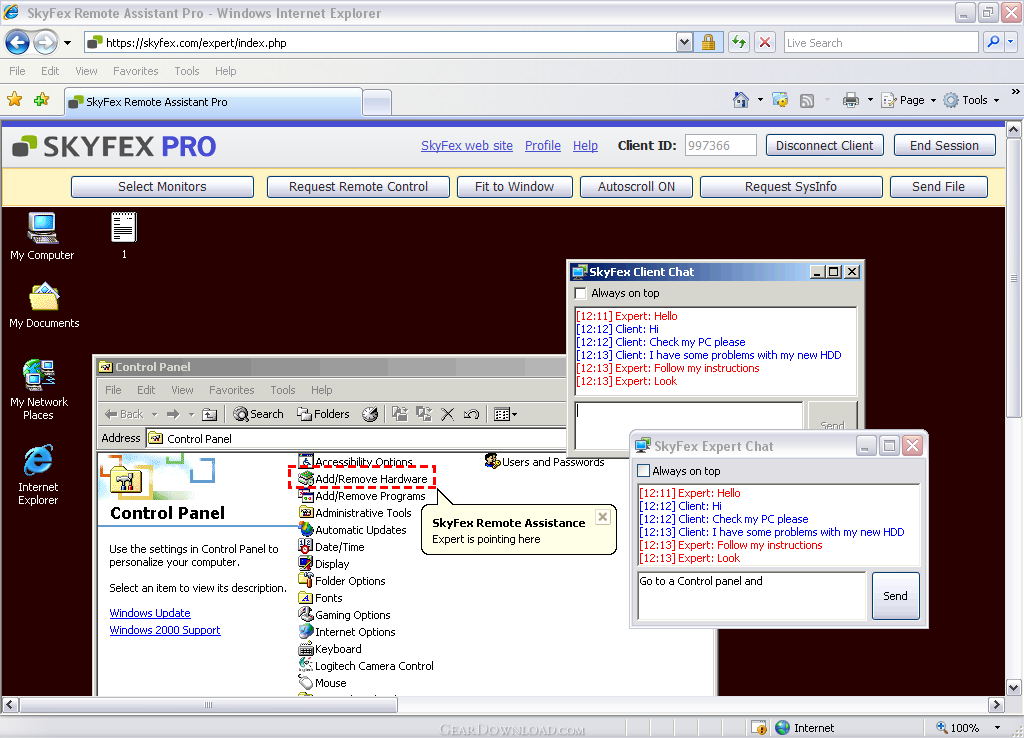Image resolution: width=1024 pixels, height=738 pixels.
Task: Click the Undo icon in Control Panel toolbar
Action: point(472,414)
